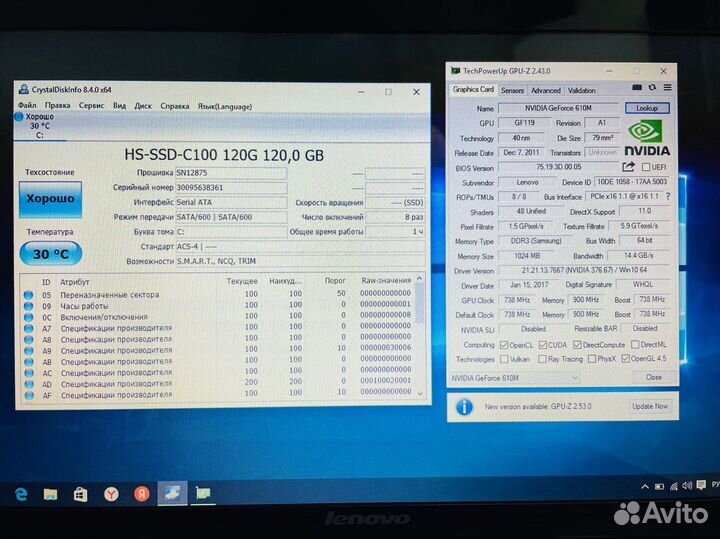Select the Включения/отключения row
Viewport: 720px width, 539px height.
coord(219,316)
